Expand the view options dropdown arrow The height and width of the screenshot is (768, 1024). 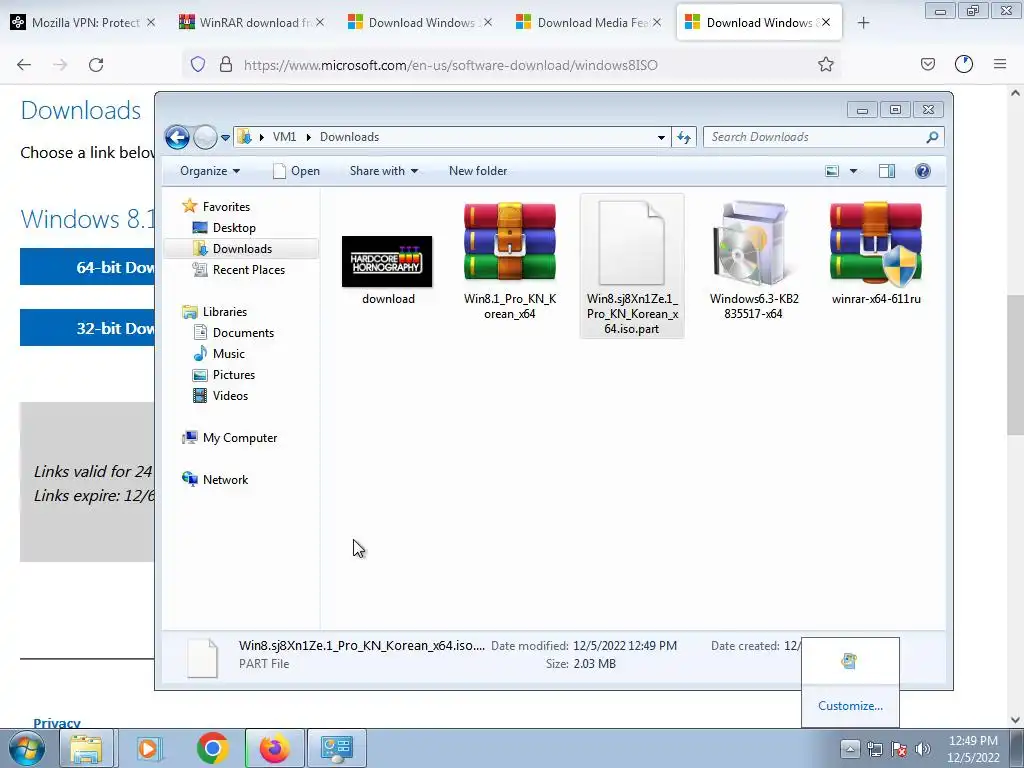tap(853, 171)
